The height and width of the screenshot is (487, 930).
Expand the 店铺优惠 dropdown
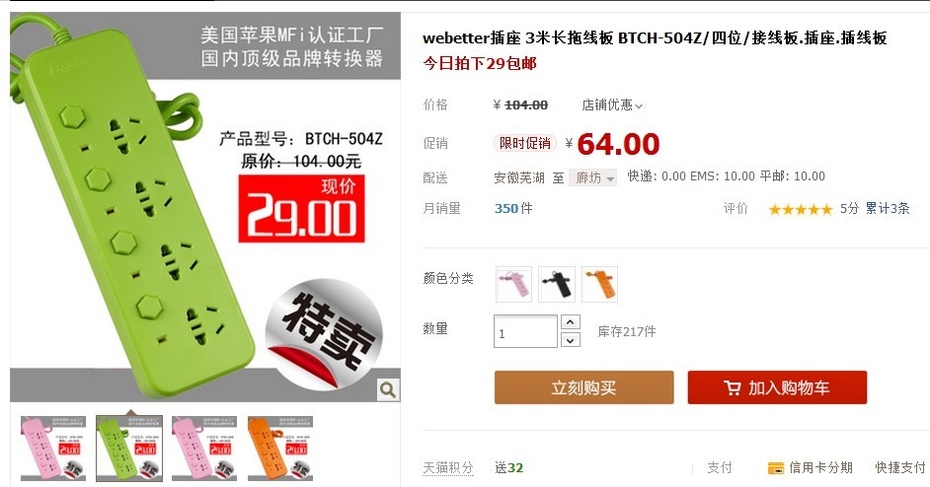tap(612, 105)
